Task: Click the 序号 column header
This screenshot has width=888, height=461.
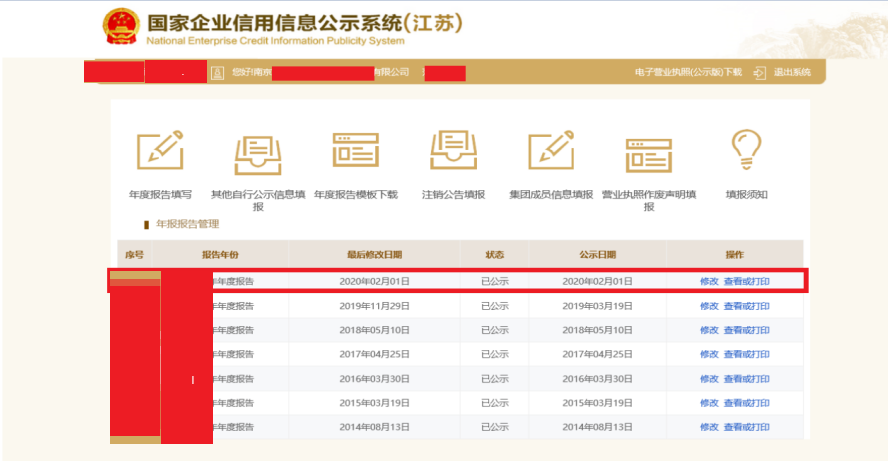Action: [134, 254]
